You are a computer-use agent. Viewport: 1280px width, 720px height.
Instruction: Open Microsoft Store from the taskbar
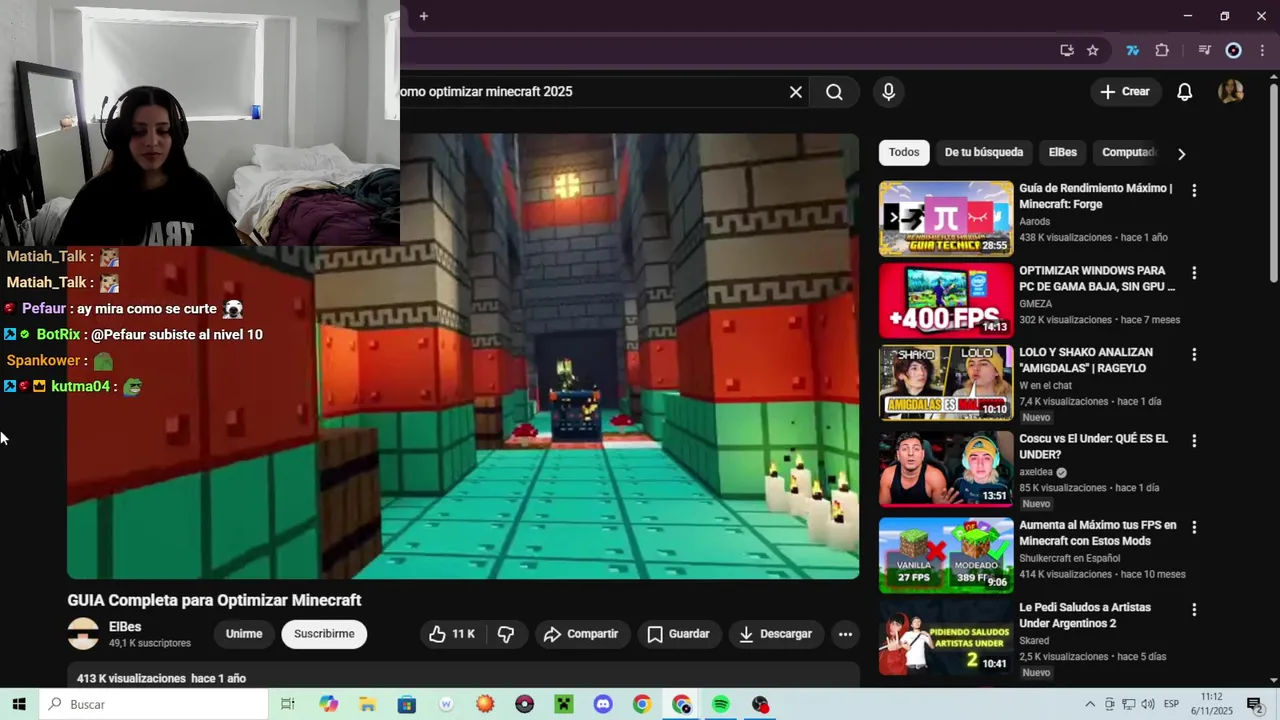coord(407,704)
